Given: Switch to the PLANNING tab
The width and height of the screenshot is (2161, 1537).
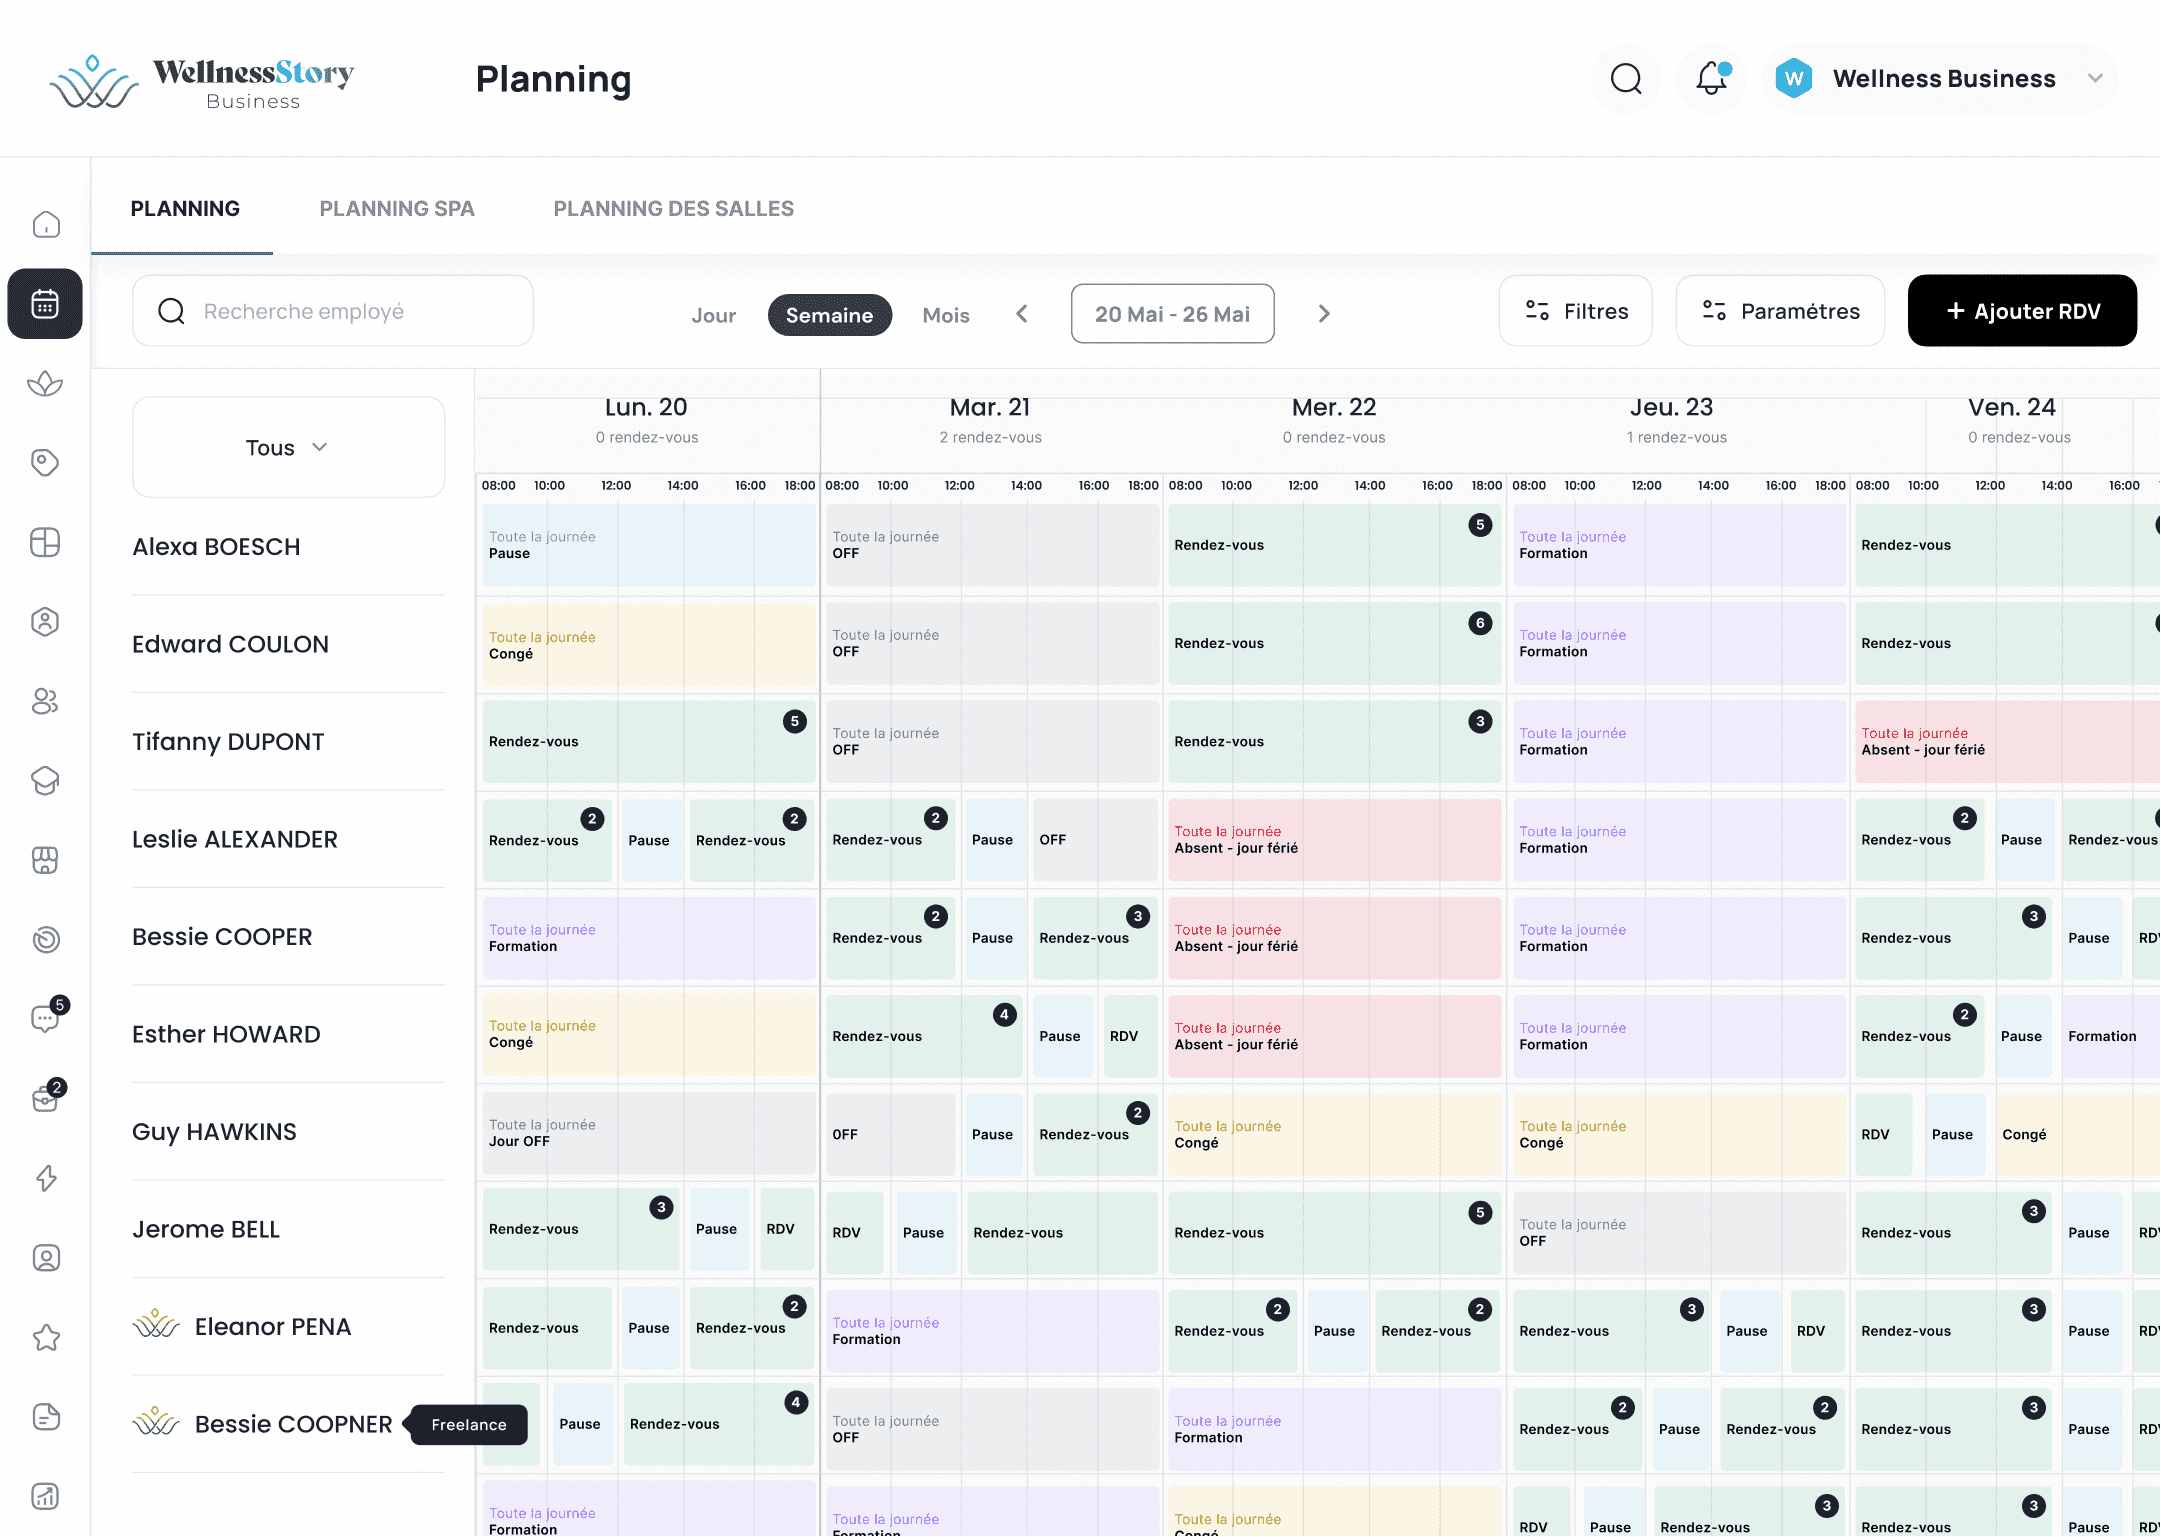Looking at the screenshot, I should (x=185, y=208).
